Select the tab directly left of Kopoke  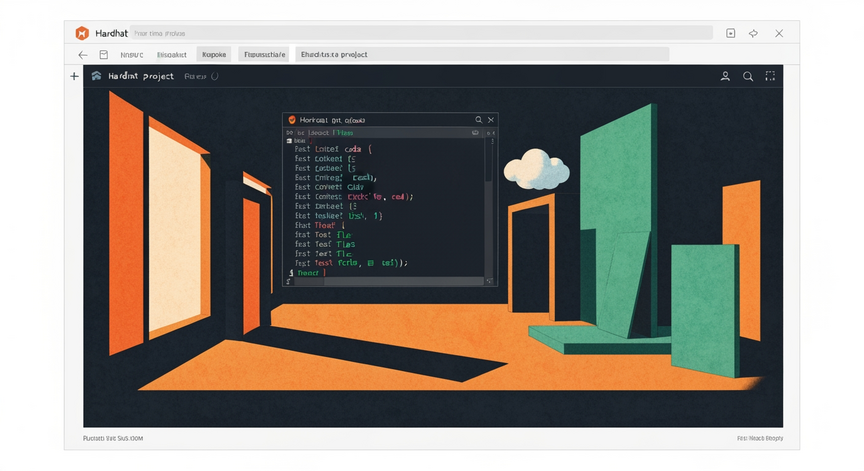point(171,55)
